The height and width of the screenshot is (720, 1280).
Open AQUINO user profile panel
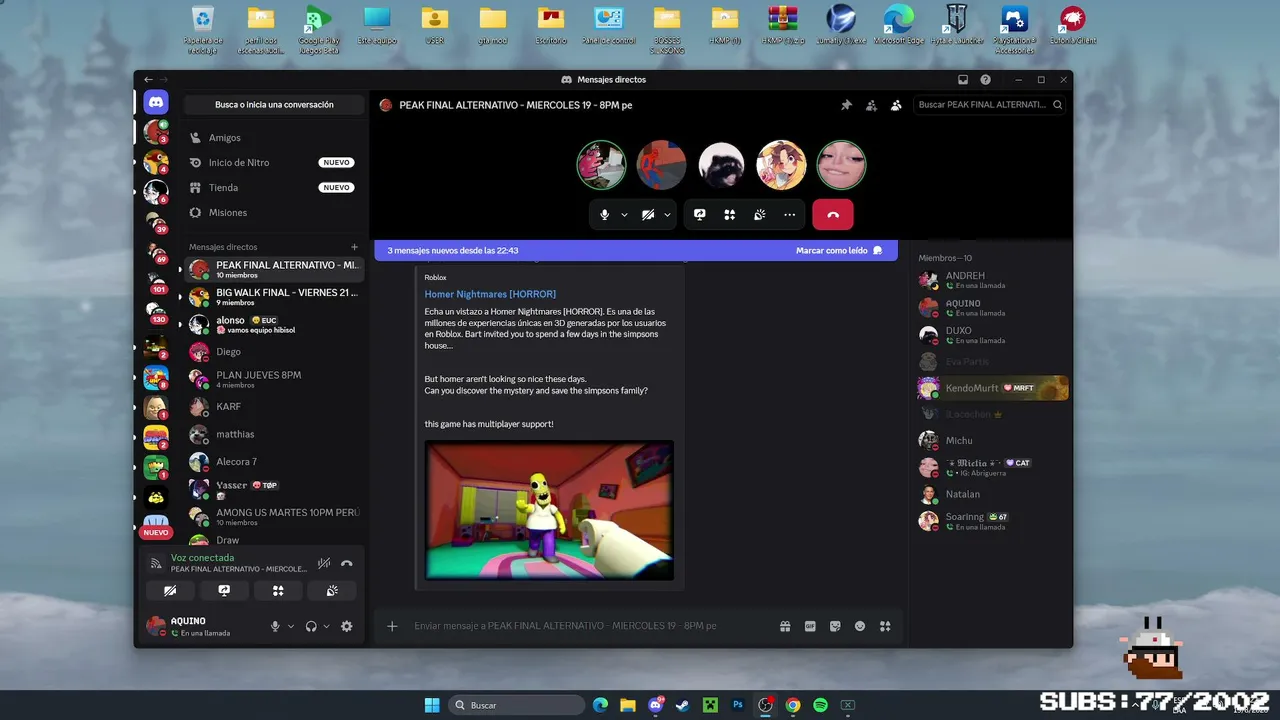[x=202, y=626]
